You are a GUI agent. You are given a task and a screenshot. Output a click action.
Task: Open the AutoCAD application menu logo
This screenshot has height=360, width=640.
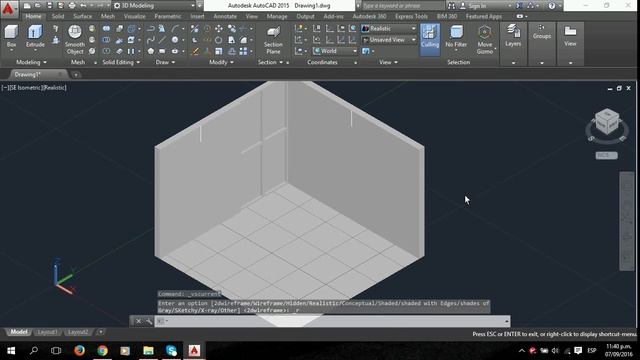coord(8,9)
